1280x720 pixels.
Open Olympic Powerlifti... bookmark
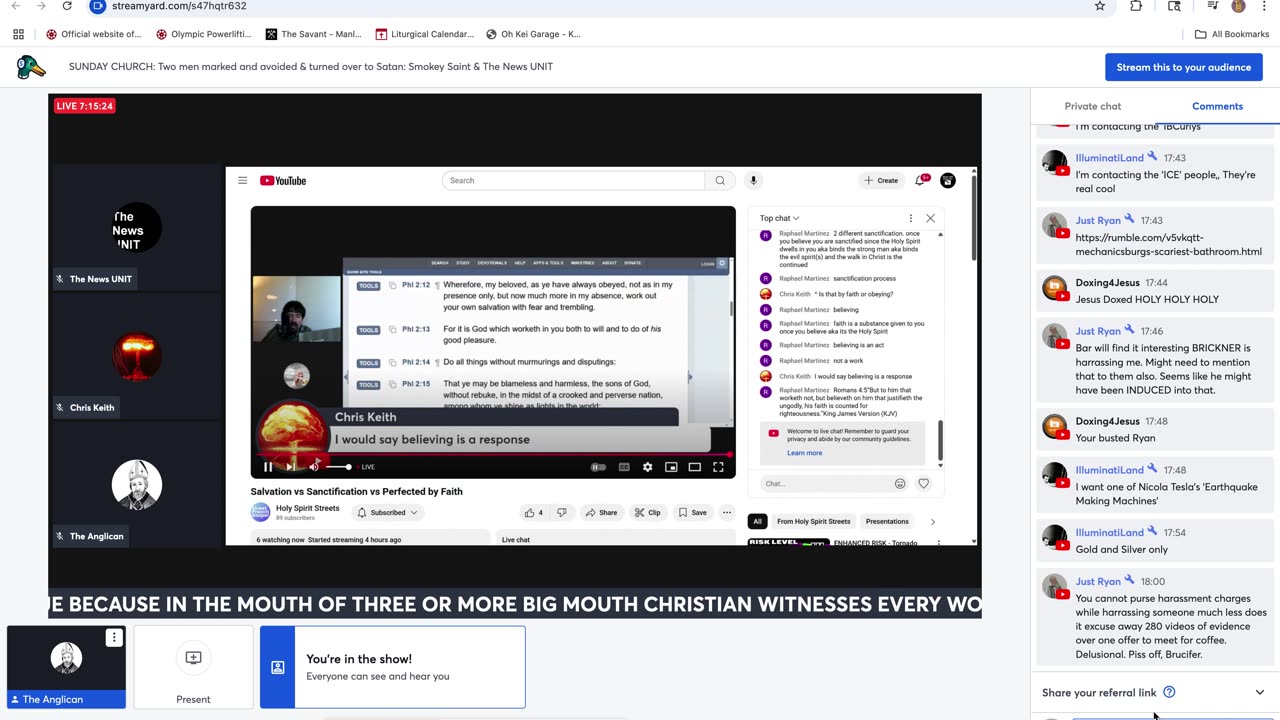tap(204, 34)
